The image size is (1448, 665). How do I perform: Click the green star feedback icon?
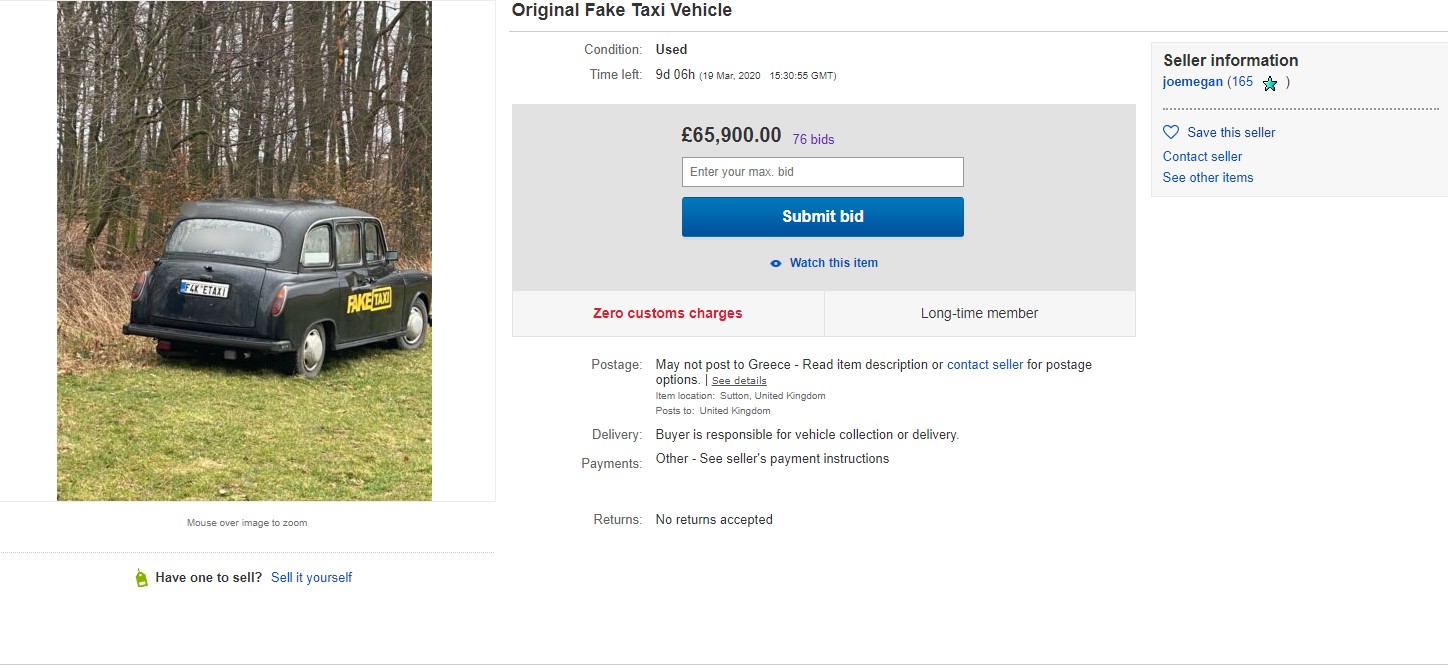click(x=1270, y=83)
